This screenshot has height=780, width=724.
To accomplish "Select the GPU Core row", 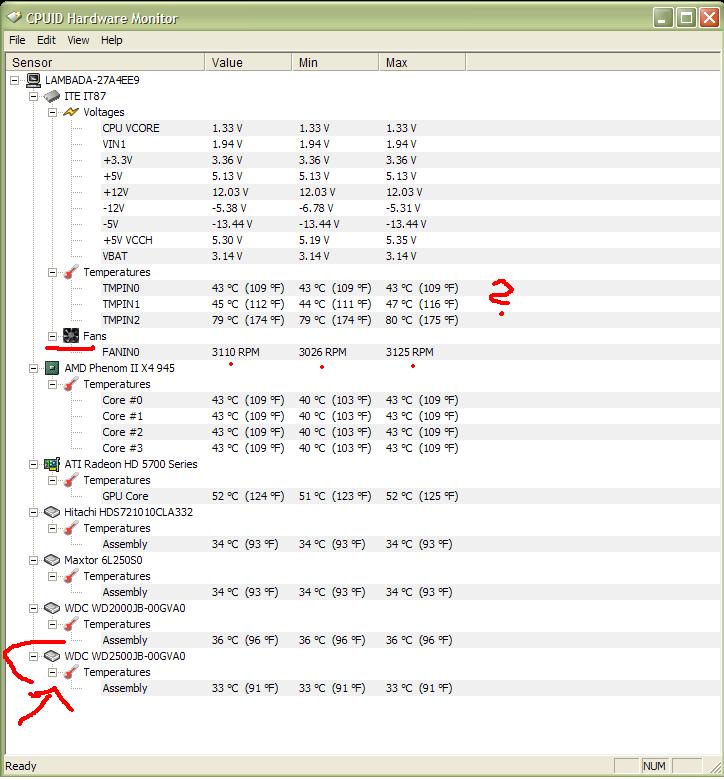I will click(410, 496).
